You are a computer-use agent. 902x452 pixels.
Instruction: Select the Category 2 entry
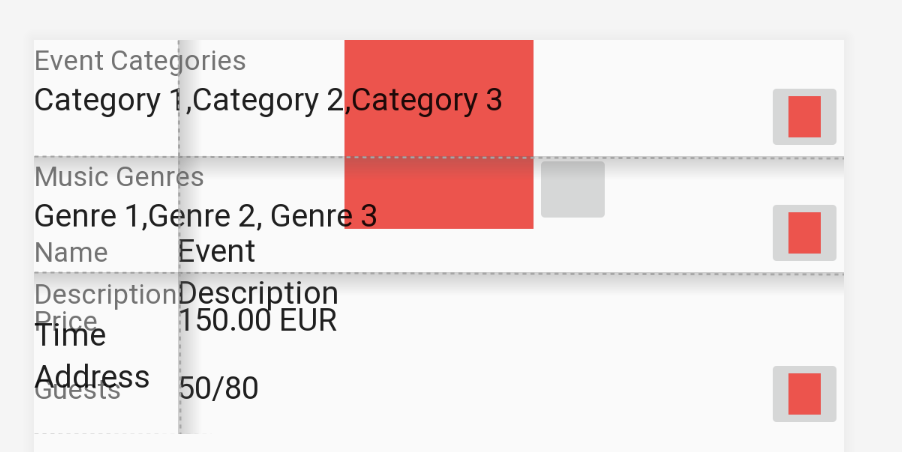click(268, 100)
